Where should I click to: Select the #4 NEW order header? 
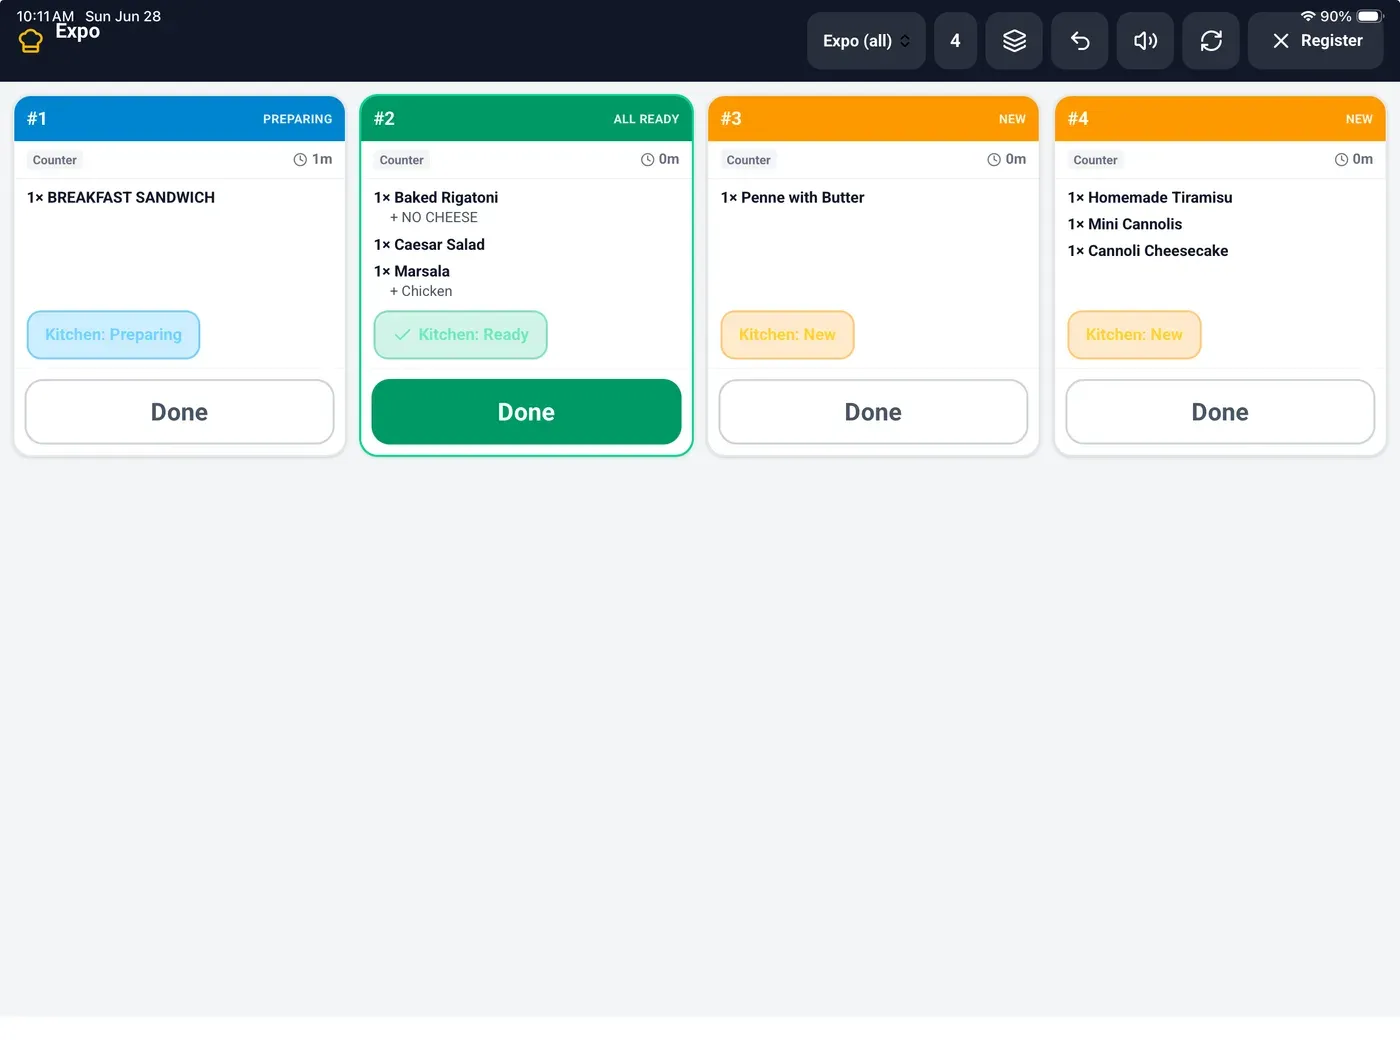(x=1220, y=119)
